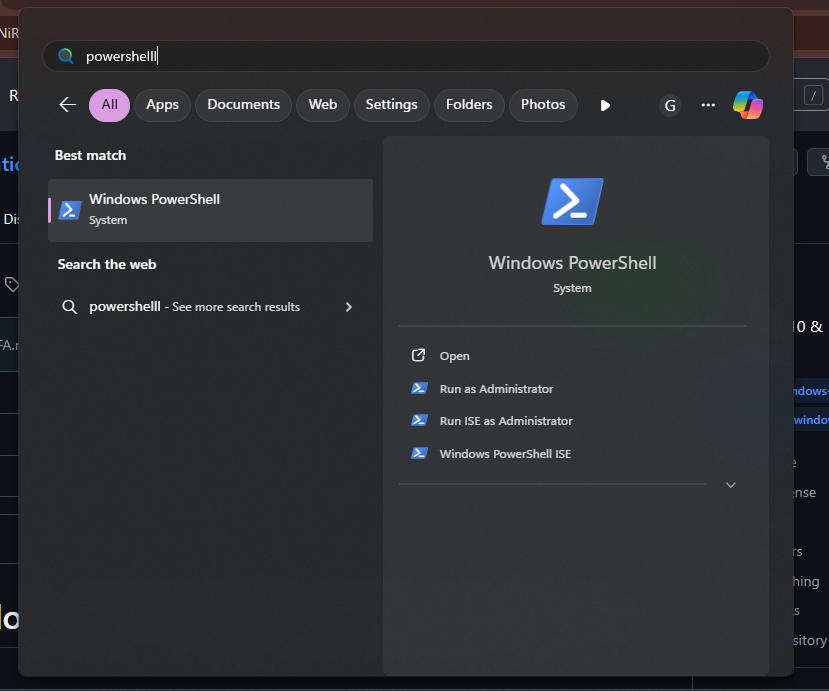The width and height of the screenshot is (829, 691).
Task: Click the back arrow in search panel
Action: tap(68, 105)
